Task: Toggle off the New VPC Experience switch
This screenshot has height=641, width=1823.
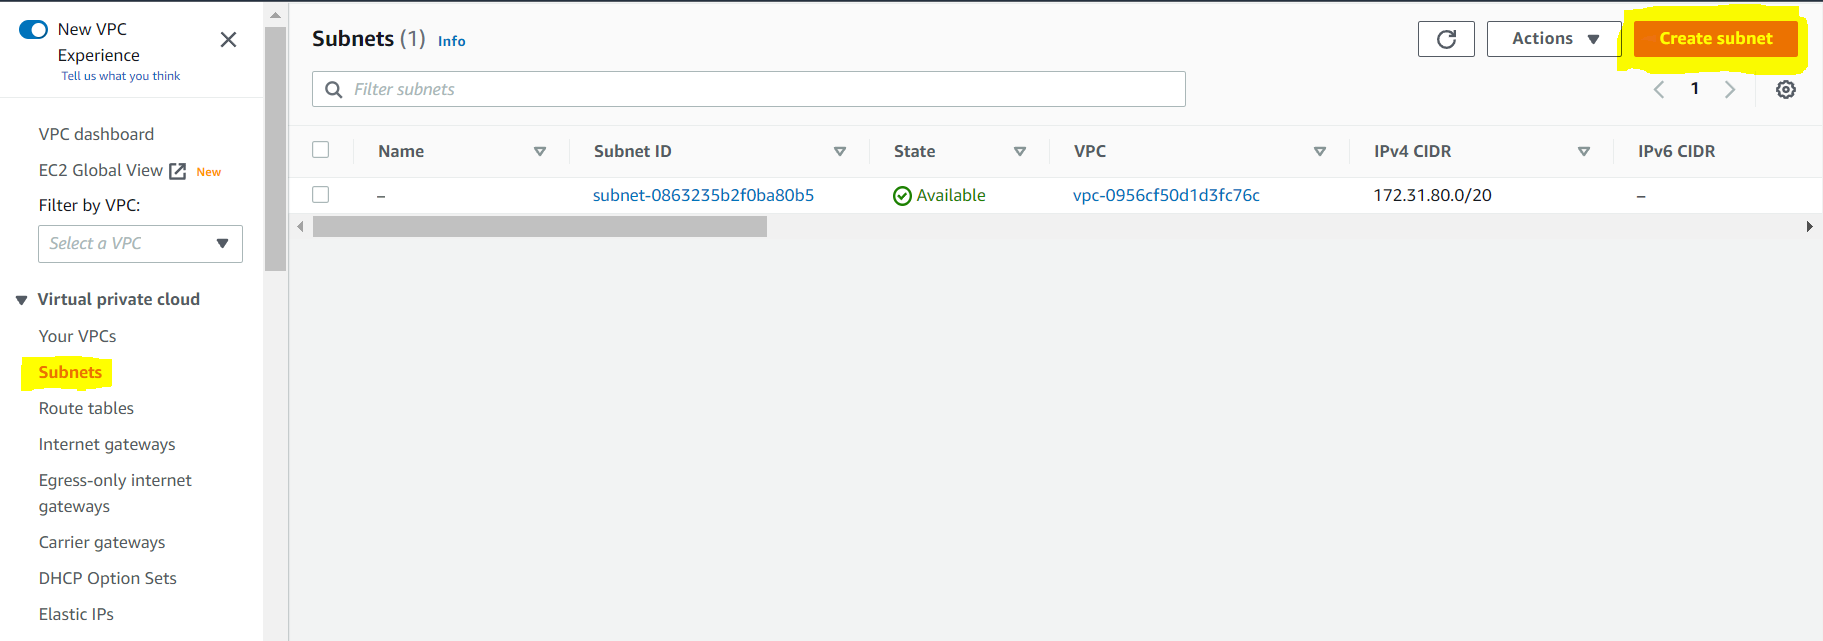Action: 33,29
